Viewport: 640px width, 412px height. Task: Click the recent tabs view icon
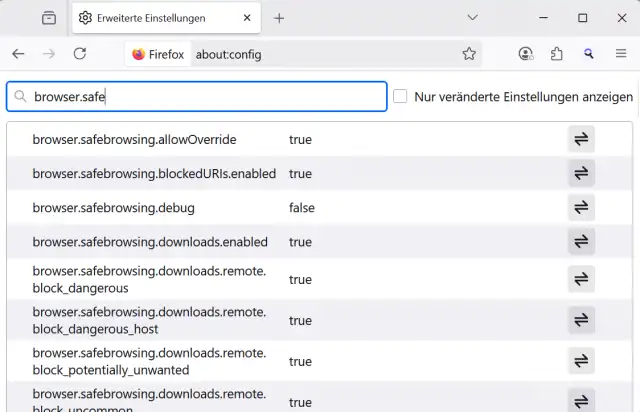[49, 18]
